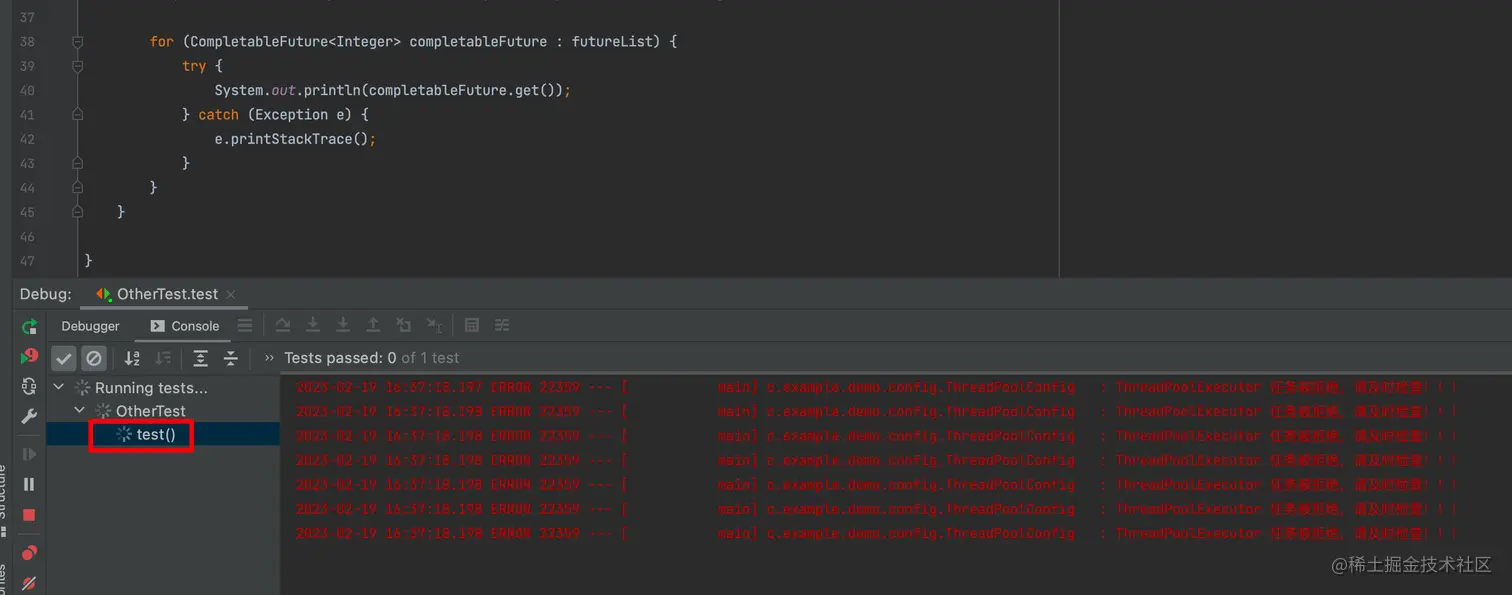This screenshot has width=1512, height=595.
Task: Click gutter line number 42
Action: point(27,139)
